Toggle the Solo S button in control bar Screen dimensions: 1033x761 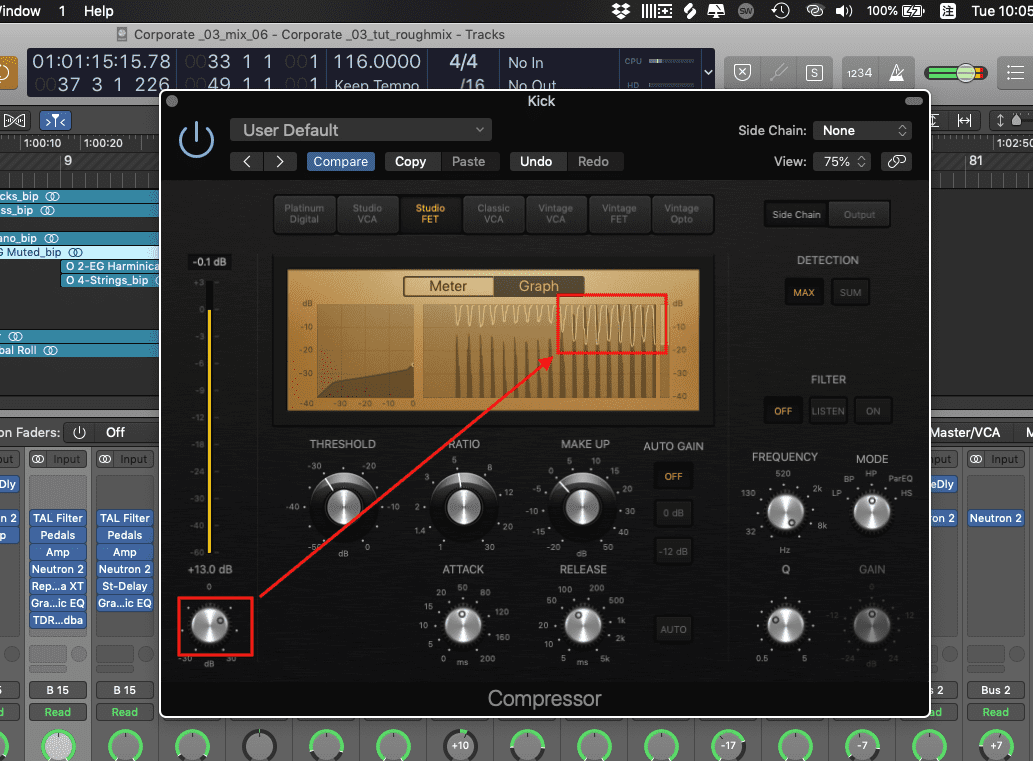click(814, 72)
